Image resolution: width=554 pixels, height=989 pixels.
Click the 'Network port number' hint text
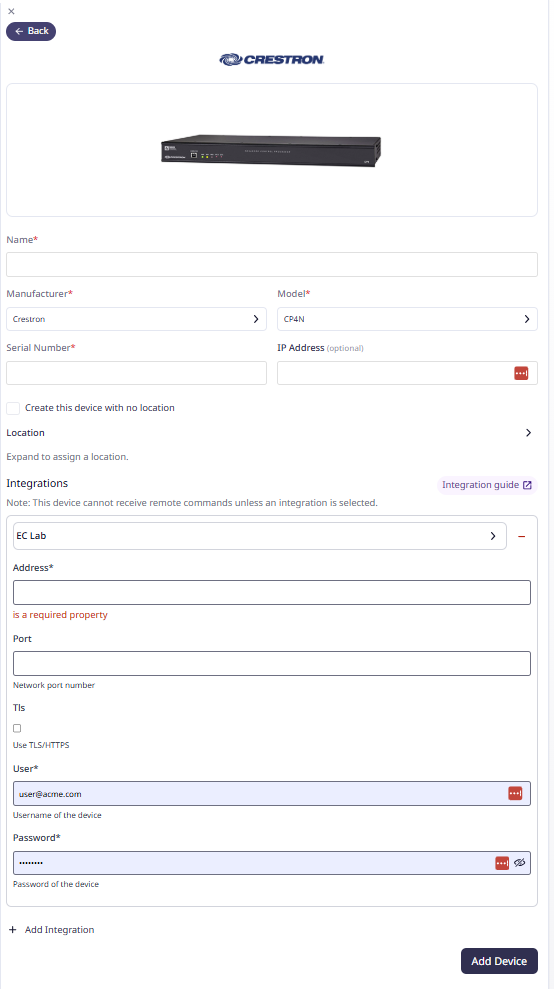[x=54, y=685]
